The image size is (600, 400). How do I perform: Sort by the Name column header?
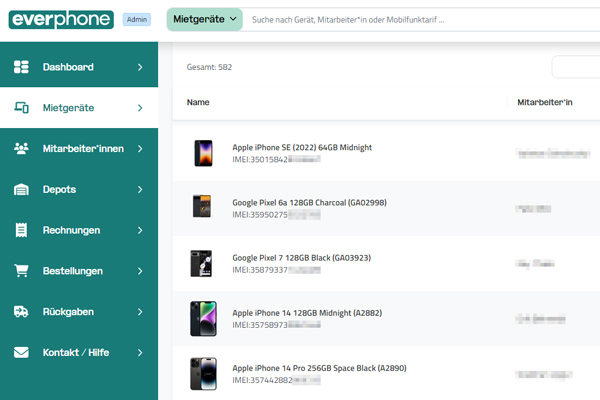click(198, 102)
